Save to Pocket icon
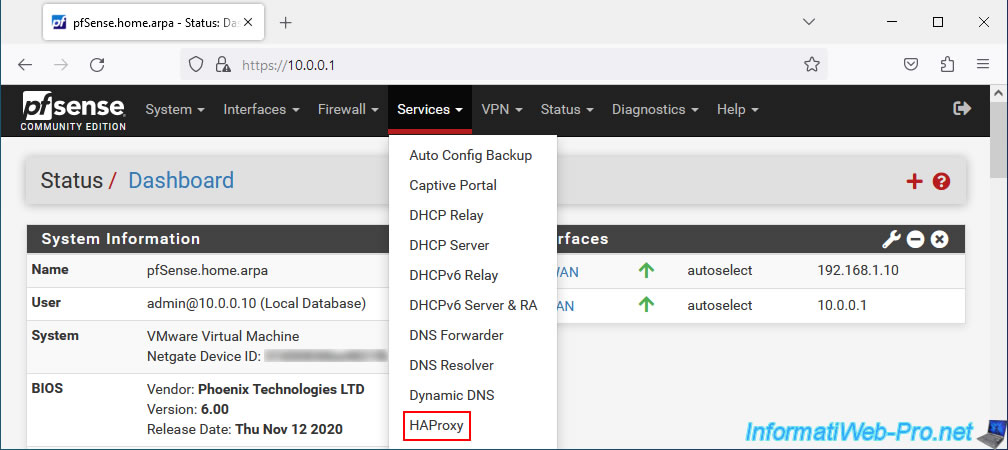Viewport: 1008px width, 450px height. click(x=911, y=64)
